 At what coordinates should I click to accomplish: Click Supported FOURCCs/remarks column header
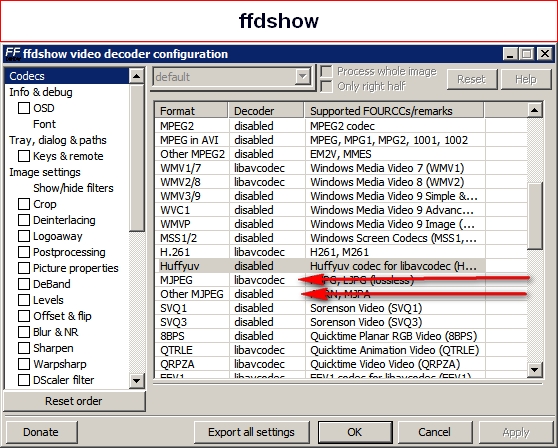394,111
